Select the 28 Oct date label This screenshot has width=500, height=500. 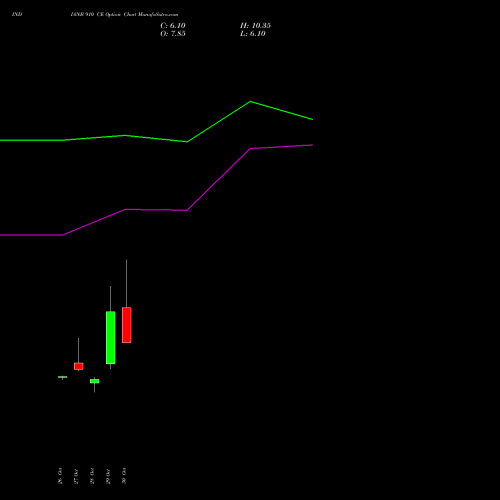pos(92,476)
